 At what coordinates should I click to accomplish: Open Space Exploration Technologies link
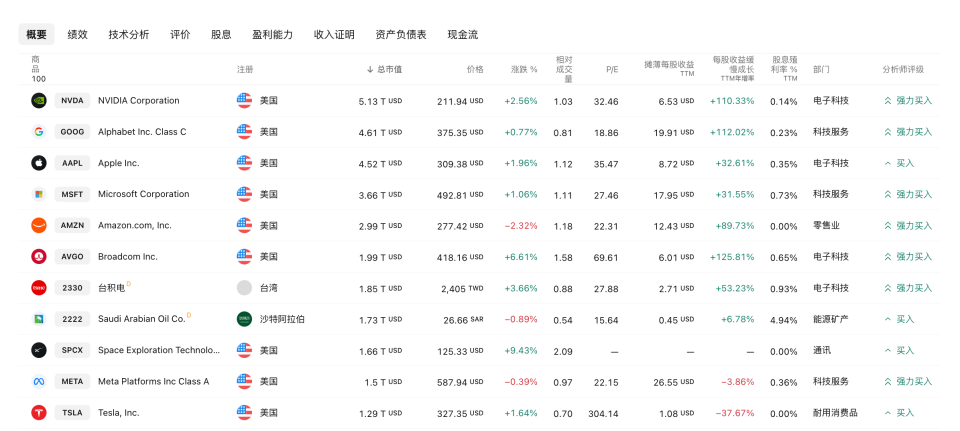[x=159, y=350]
